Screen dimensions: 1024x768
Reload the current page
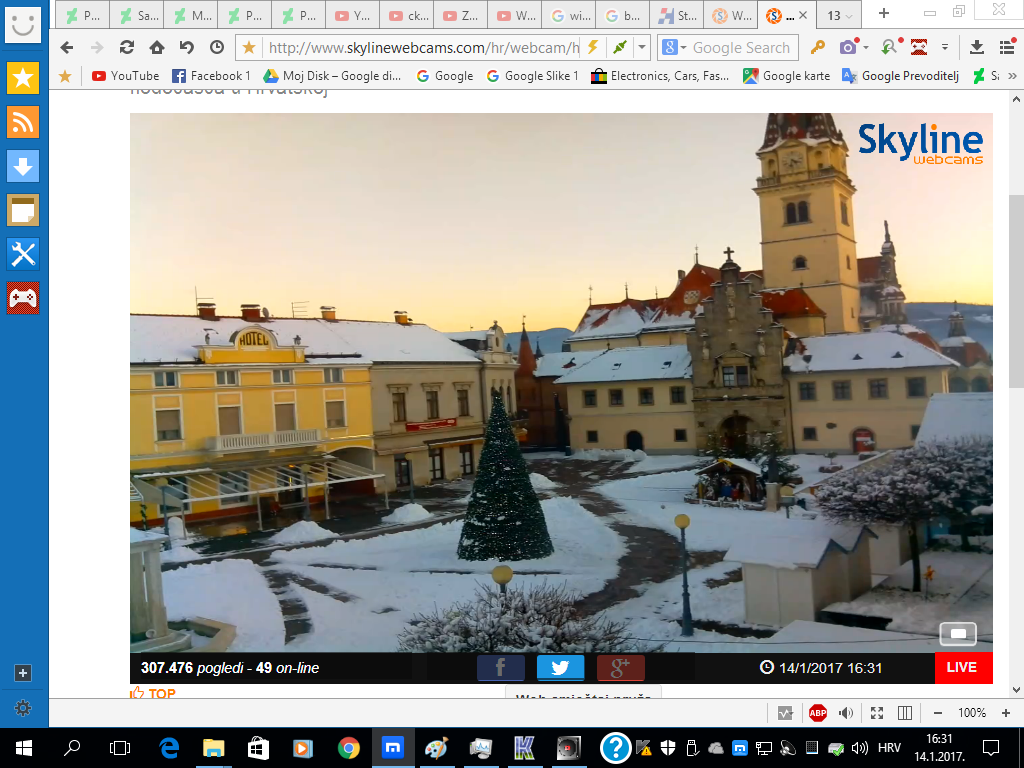[127, 47]
